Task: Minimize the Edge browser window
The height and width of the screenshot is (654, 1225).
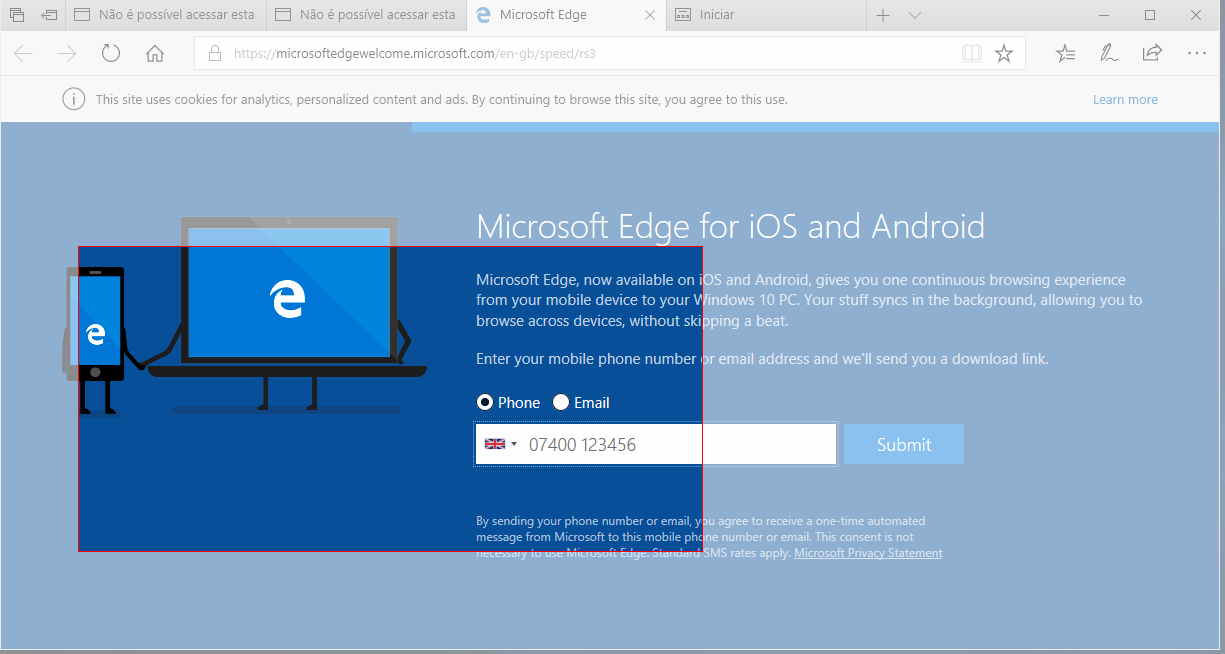Action: click(1103, 15)
